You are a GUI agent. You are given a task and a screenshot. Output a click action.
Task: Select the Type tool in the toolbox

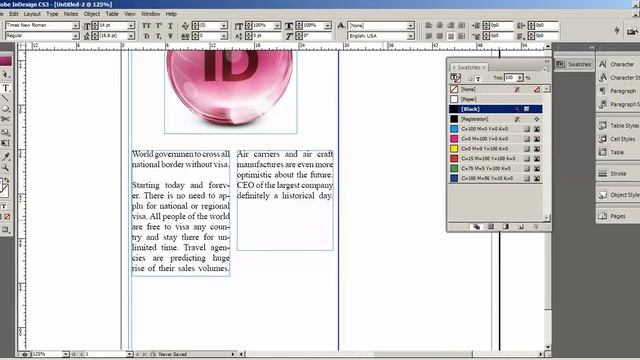click(x=6, y=88)
